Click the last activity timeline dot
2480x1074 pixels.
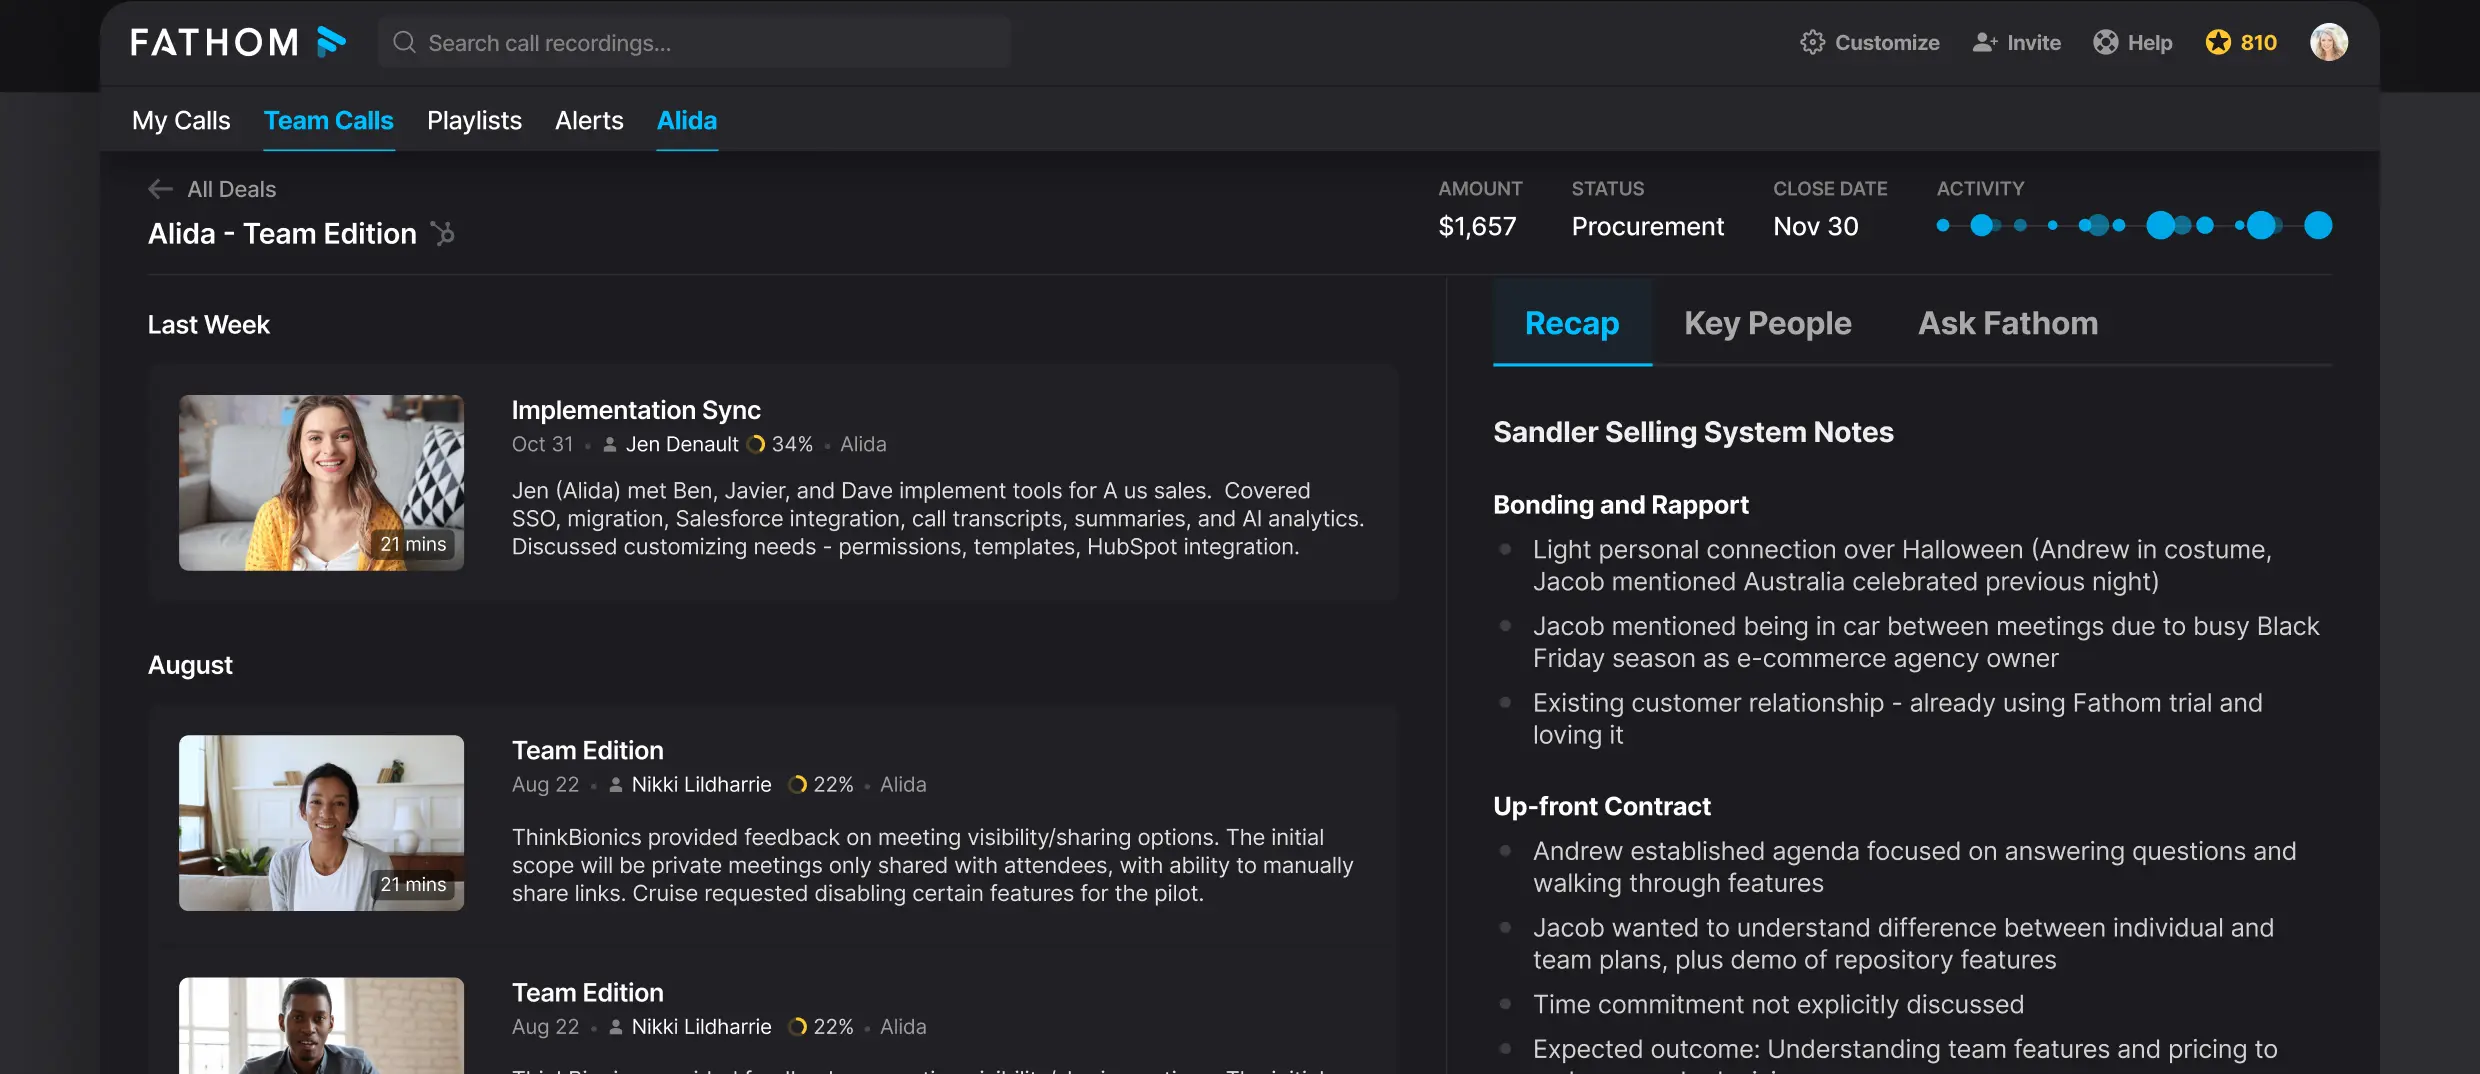click(2318, 226)
